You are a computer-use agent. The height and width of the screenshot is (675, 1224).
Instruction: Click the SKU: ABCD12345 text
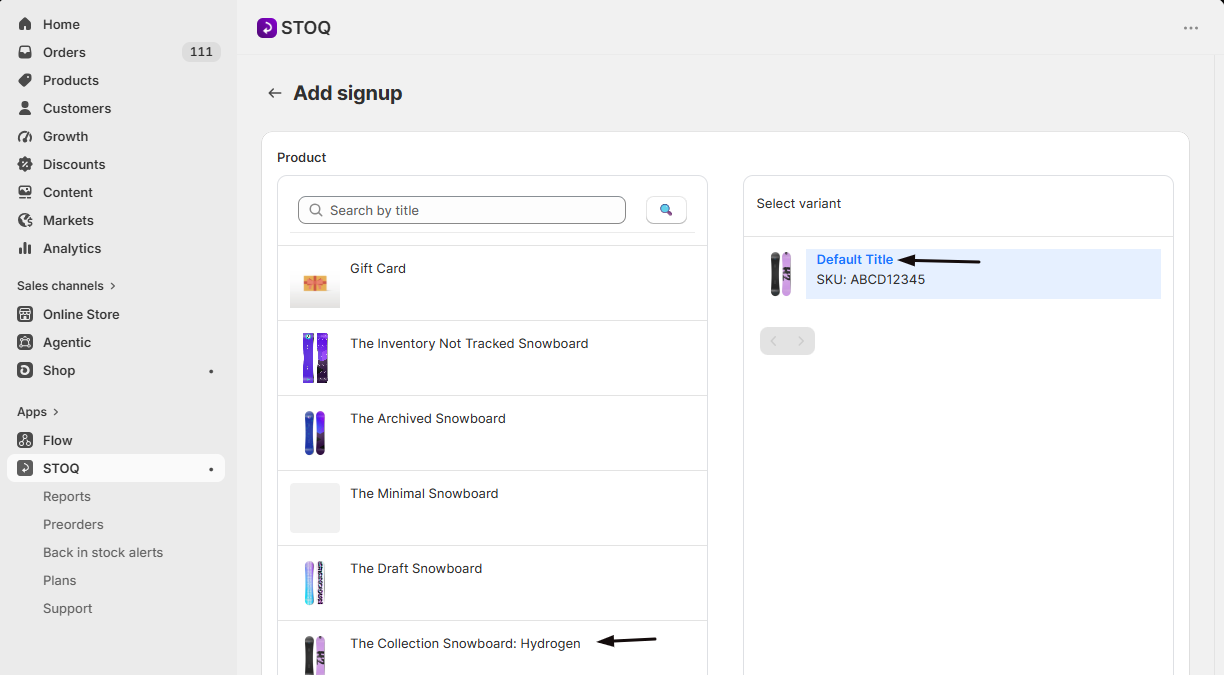click(x=871, y=280)
